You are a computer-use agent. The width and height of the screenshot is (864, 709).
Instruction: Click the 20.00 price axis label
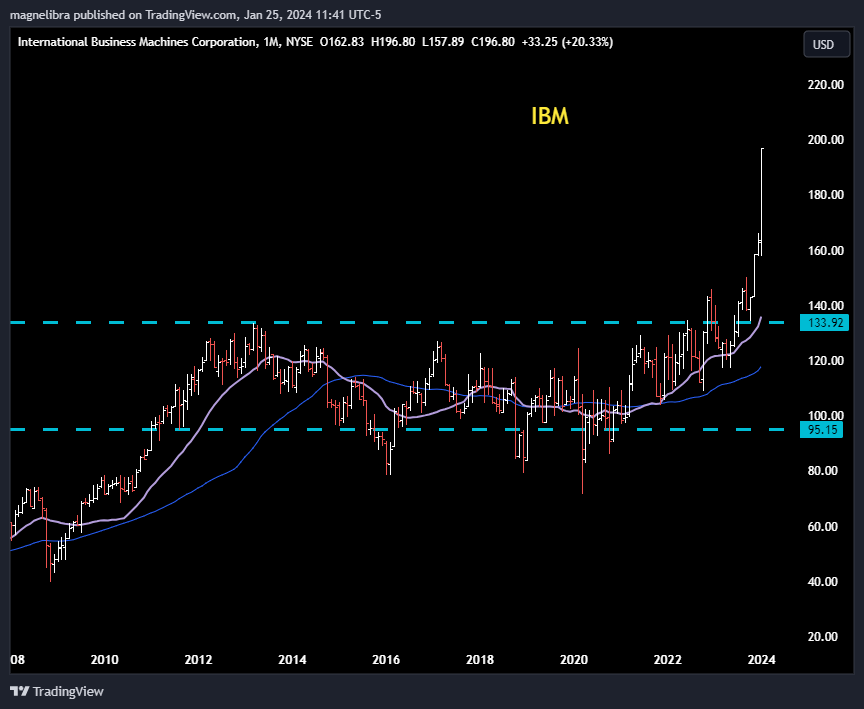point(825,636)
